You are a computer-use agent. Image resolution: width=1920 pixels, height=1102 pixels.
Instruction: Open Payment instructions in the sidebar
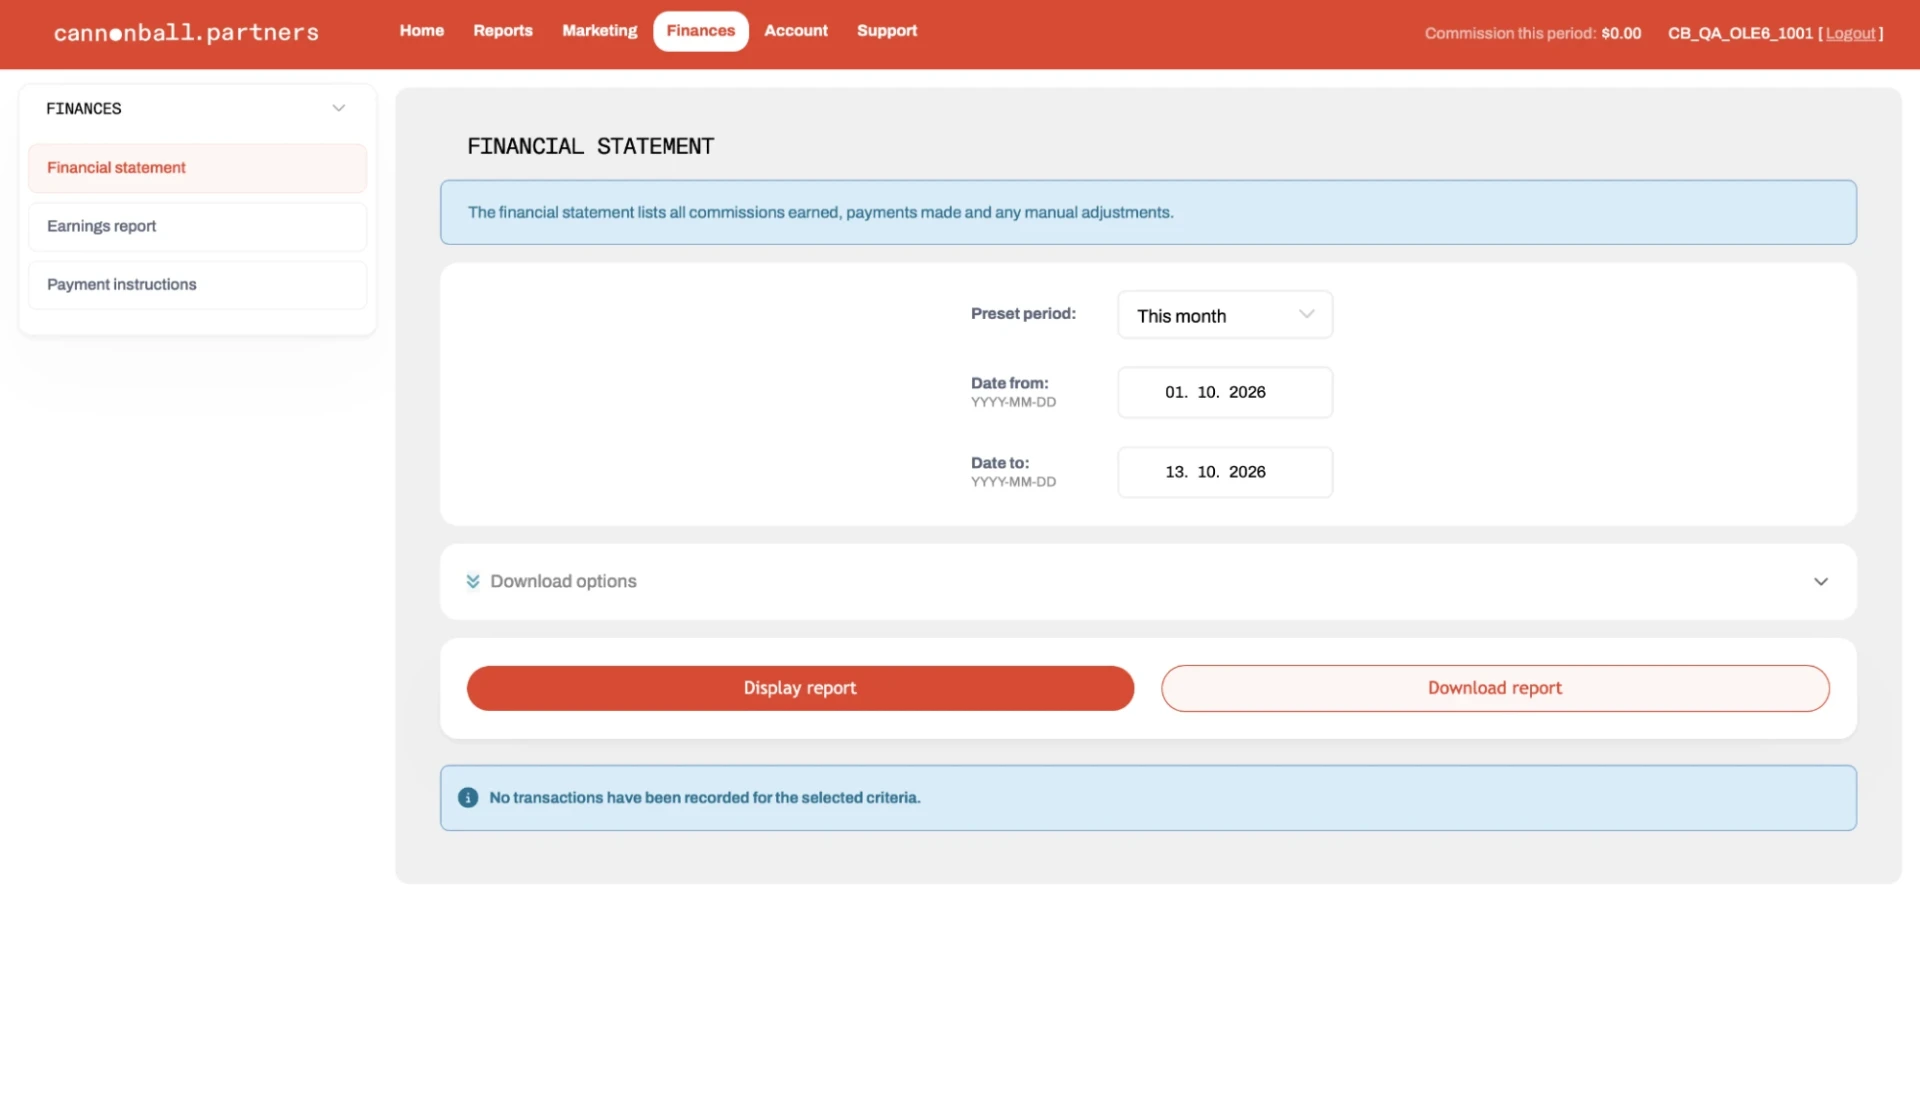[x=197, y=285]
